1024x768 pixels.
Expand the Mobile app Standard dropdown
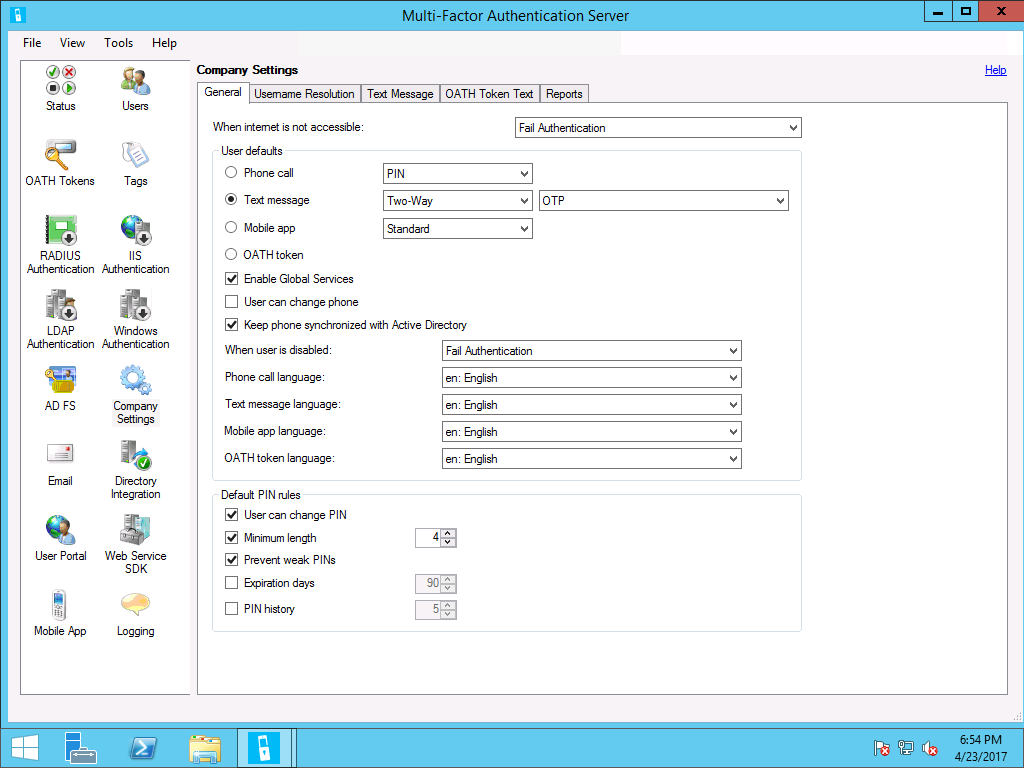coord(458,229)
